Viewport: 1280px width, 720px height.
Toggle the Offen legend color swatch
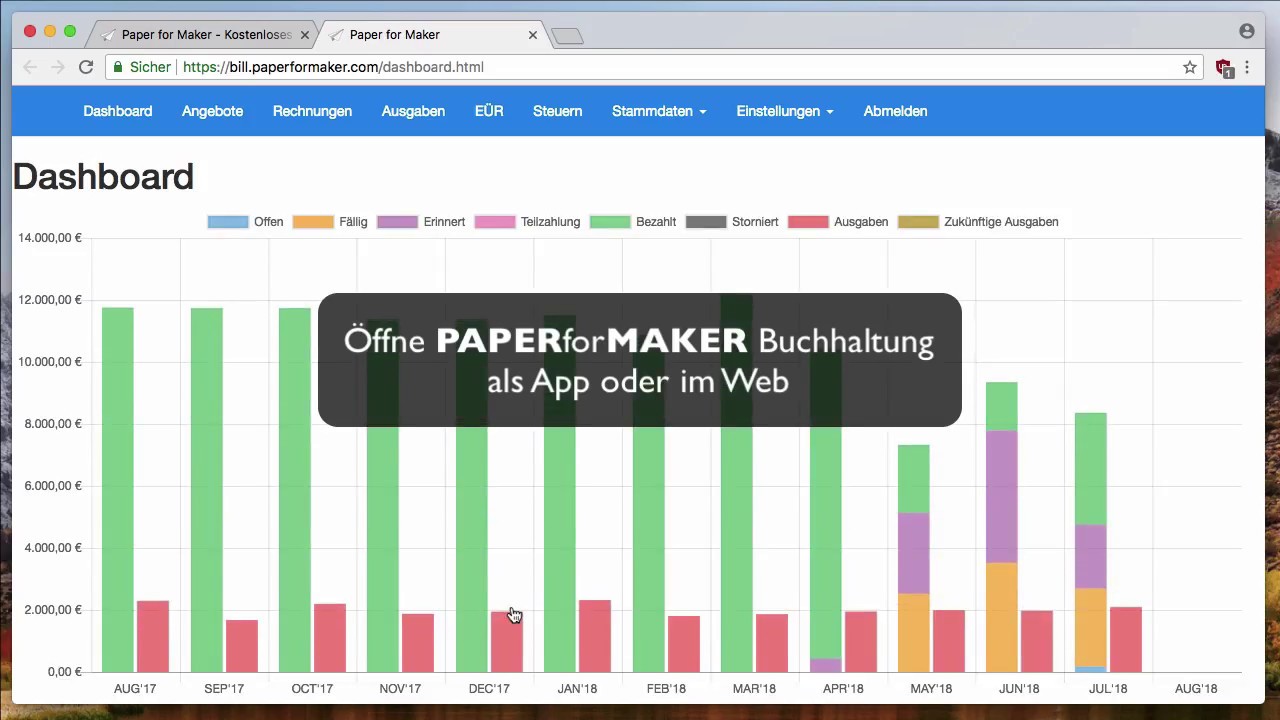pyautogui.click(x=227, y=222)
